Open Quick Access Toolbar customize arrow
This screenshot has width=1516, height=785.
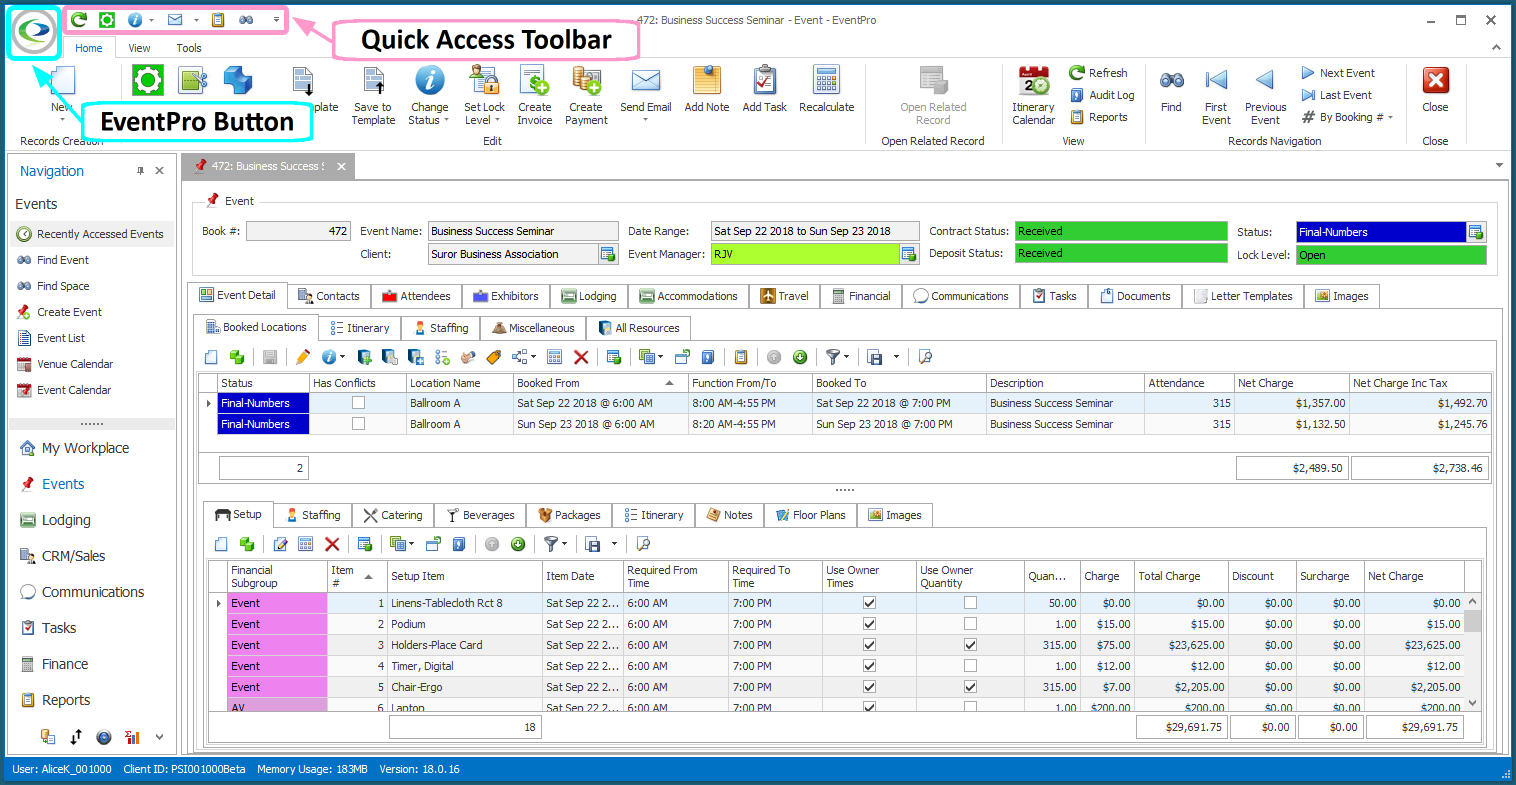pos(277,20)
